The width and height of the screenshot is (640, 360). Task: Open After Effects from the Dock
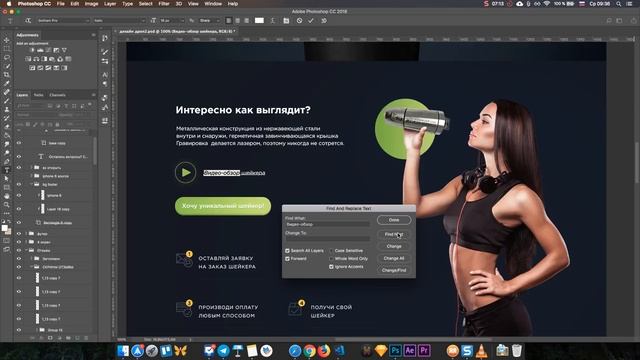pos(409,351)
